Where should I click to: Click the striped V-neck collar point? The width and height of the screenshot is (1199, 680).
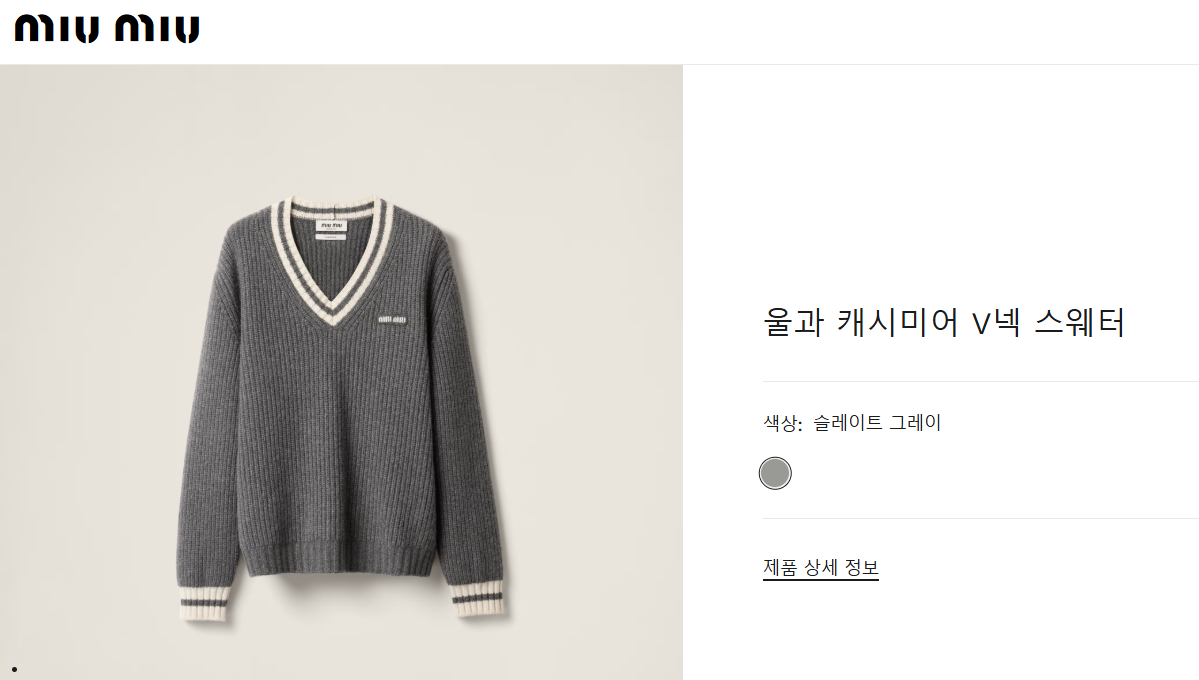tap(333, 315)
